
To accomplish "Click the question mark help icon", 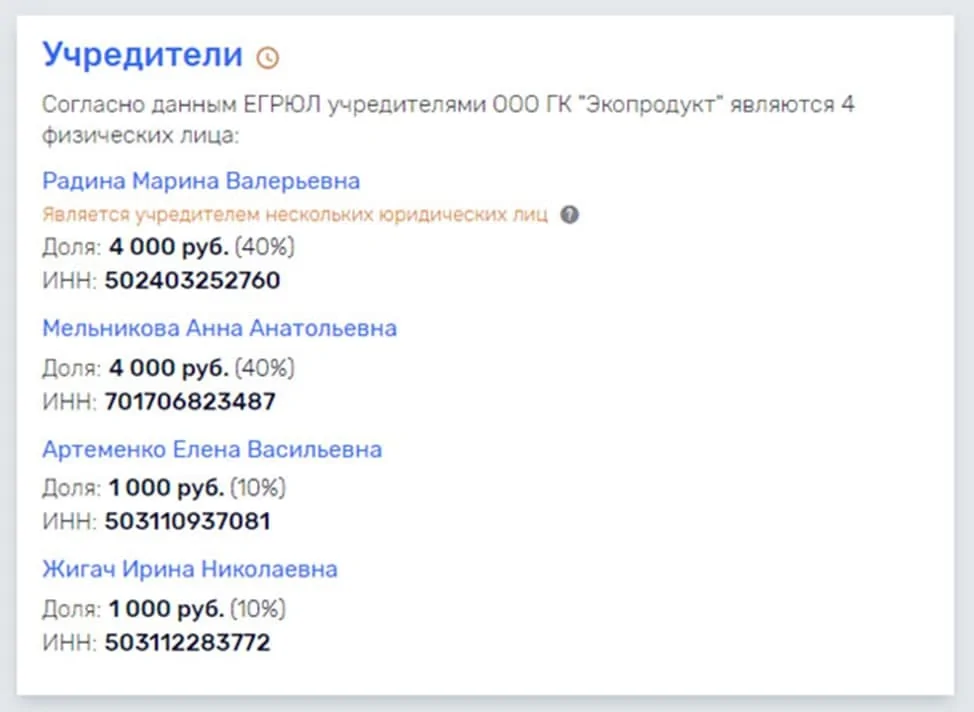I will pos(569,214).
